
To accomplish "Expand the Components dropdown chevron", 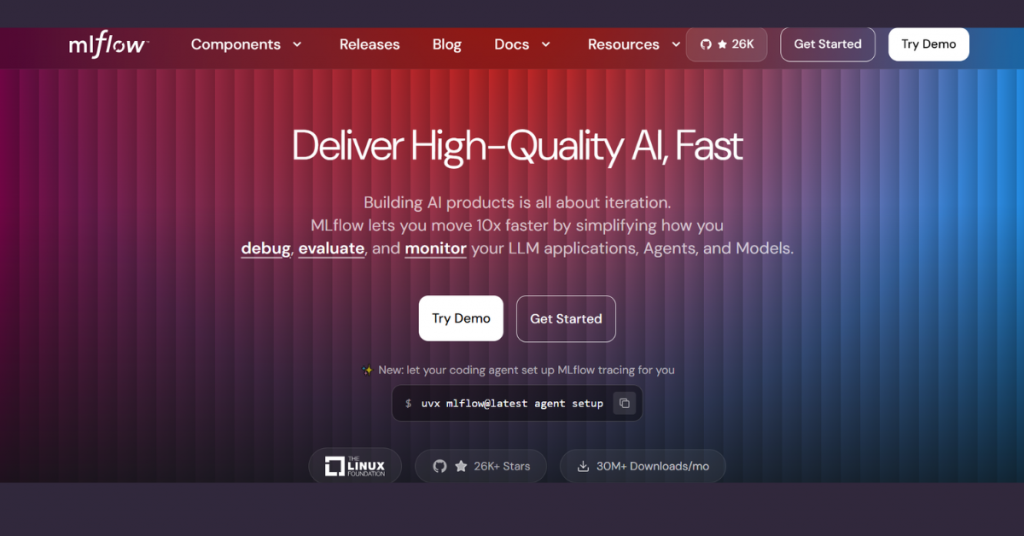I will (297, 44).
